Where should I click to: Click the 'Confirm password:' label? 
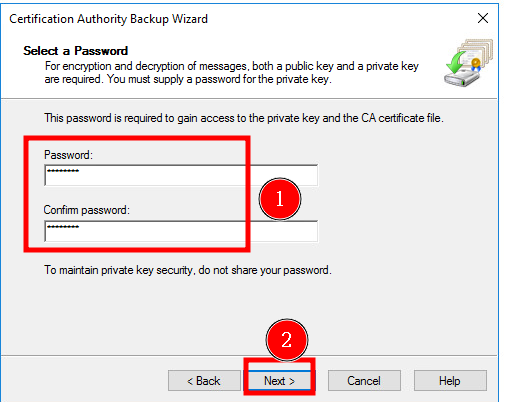(x=87, y=210)
